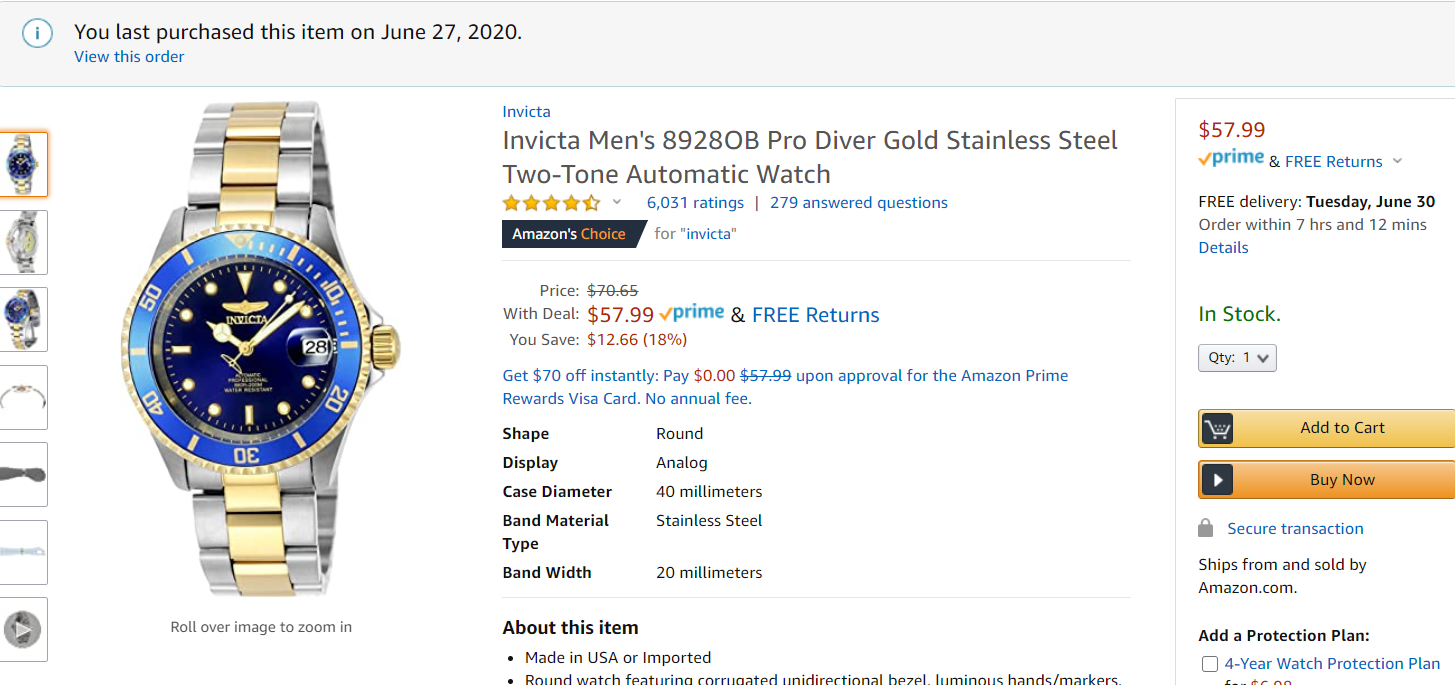This screenshot has width=1455, height=685.
Task: Select the second watch caseback thumbnail
Action: 23,242
